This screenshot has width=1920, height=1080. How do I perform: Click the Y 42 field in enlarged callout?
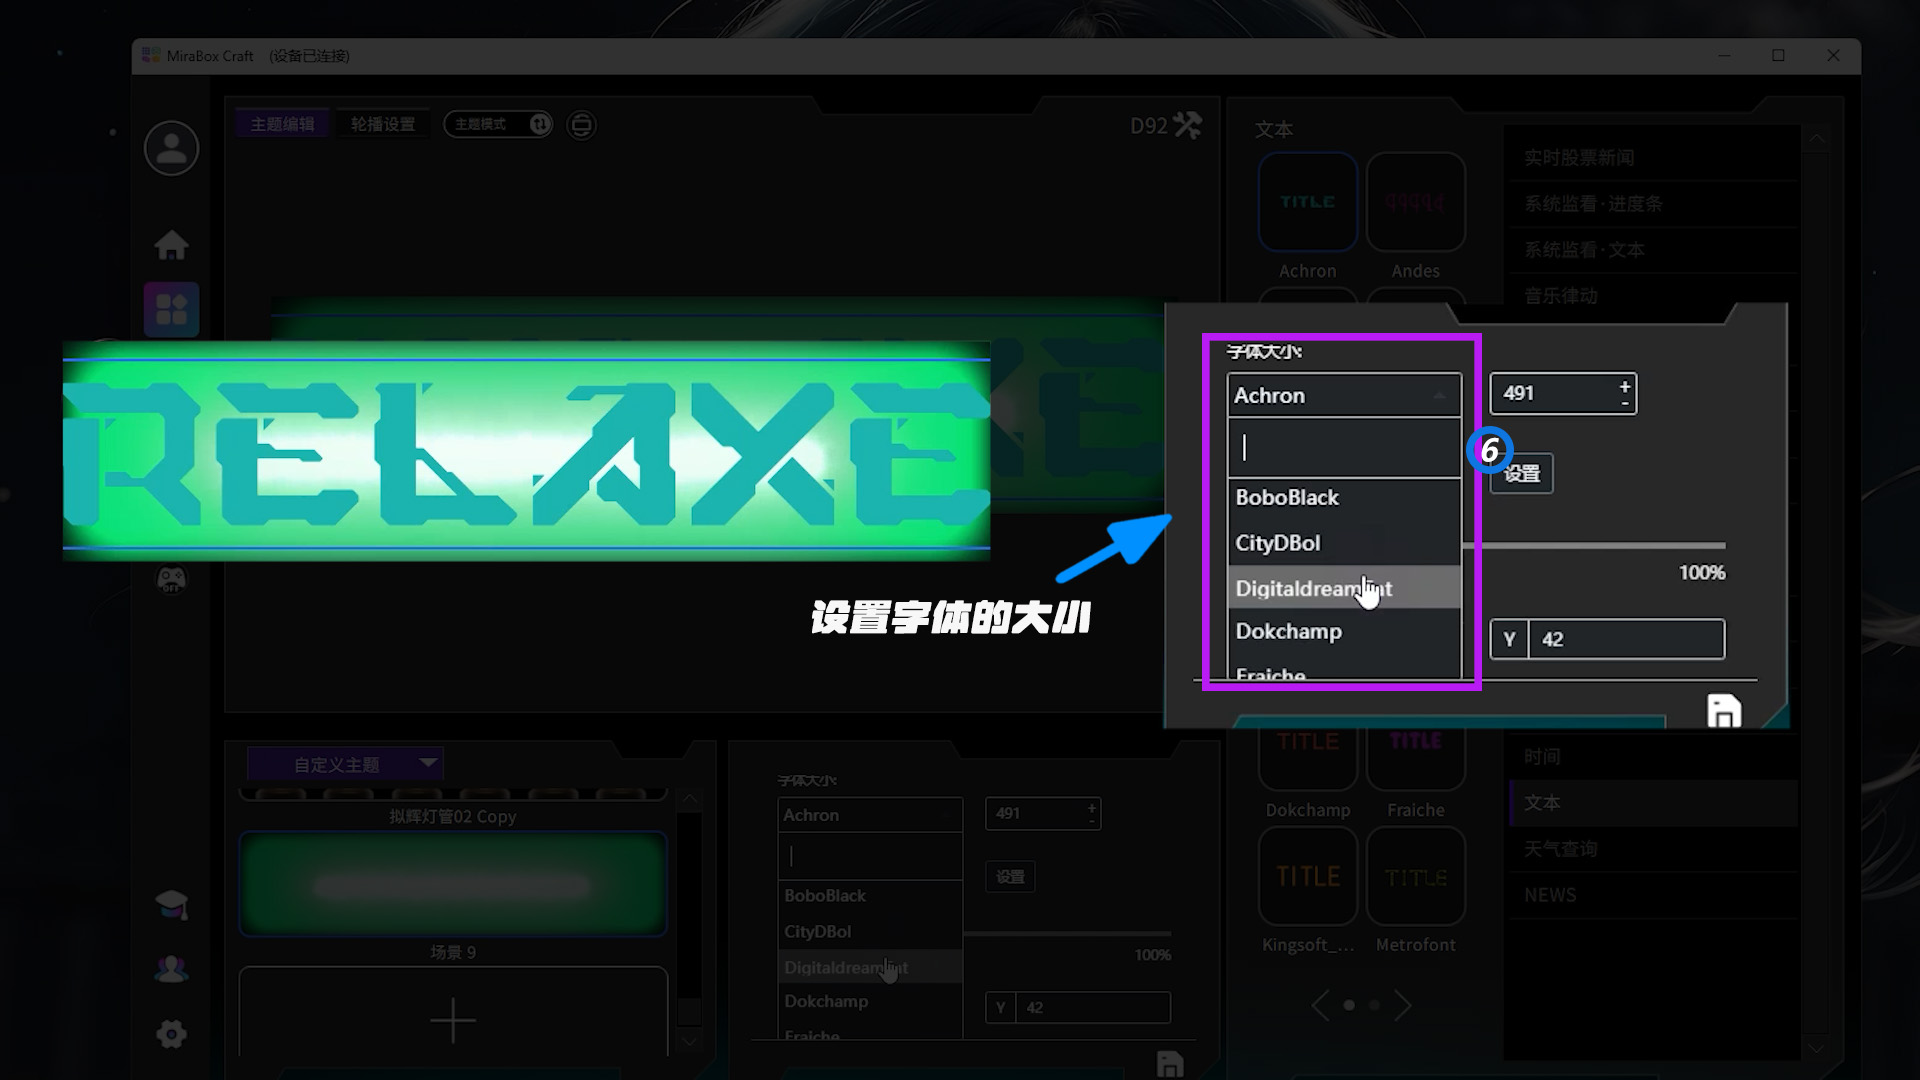pyautogui.click(x=1607, y=639)
